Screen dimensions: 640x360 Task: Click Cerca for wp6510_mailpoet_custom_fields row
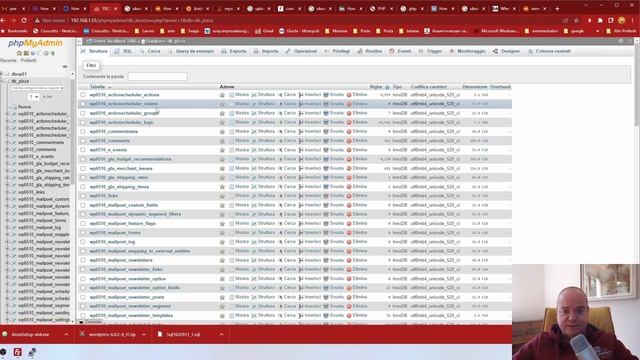(x=287, y=205)
